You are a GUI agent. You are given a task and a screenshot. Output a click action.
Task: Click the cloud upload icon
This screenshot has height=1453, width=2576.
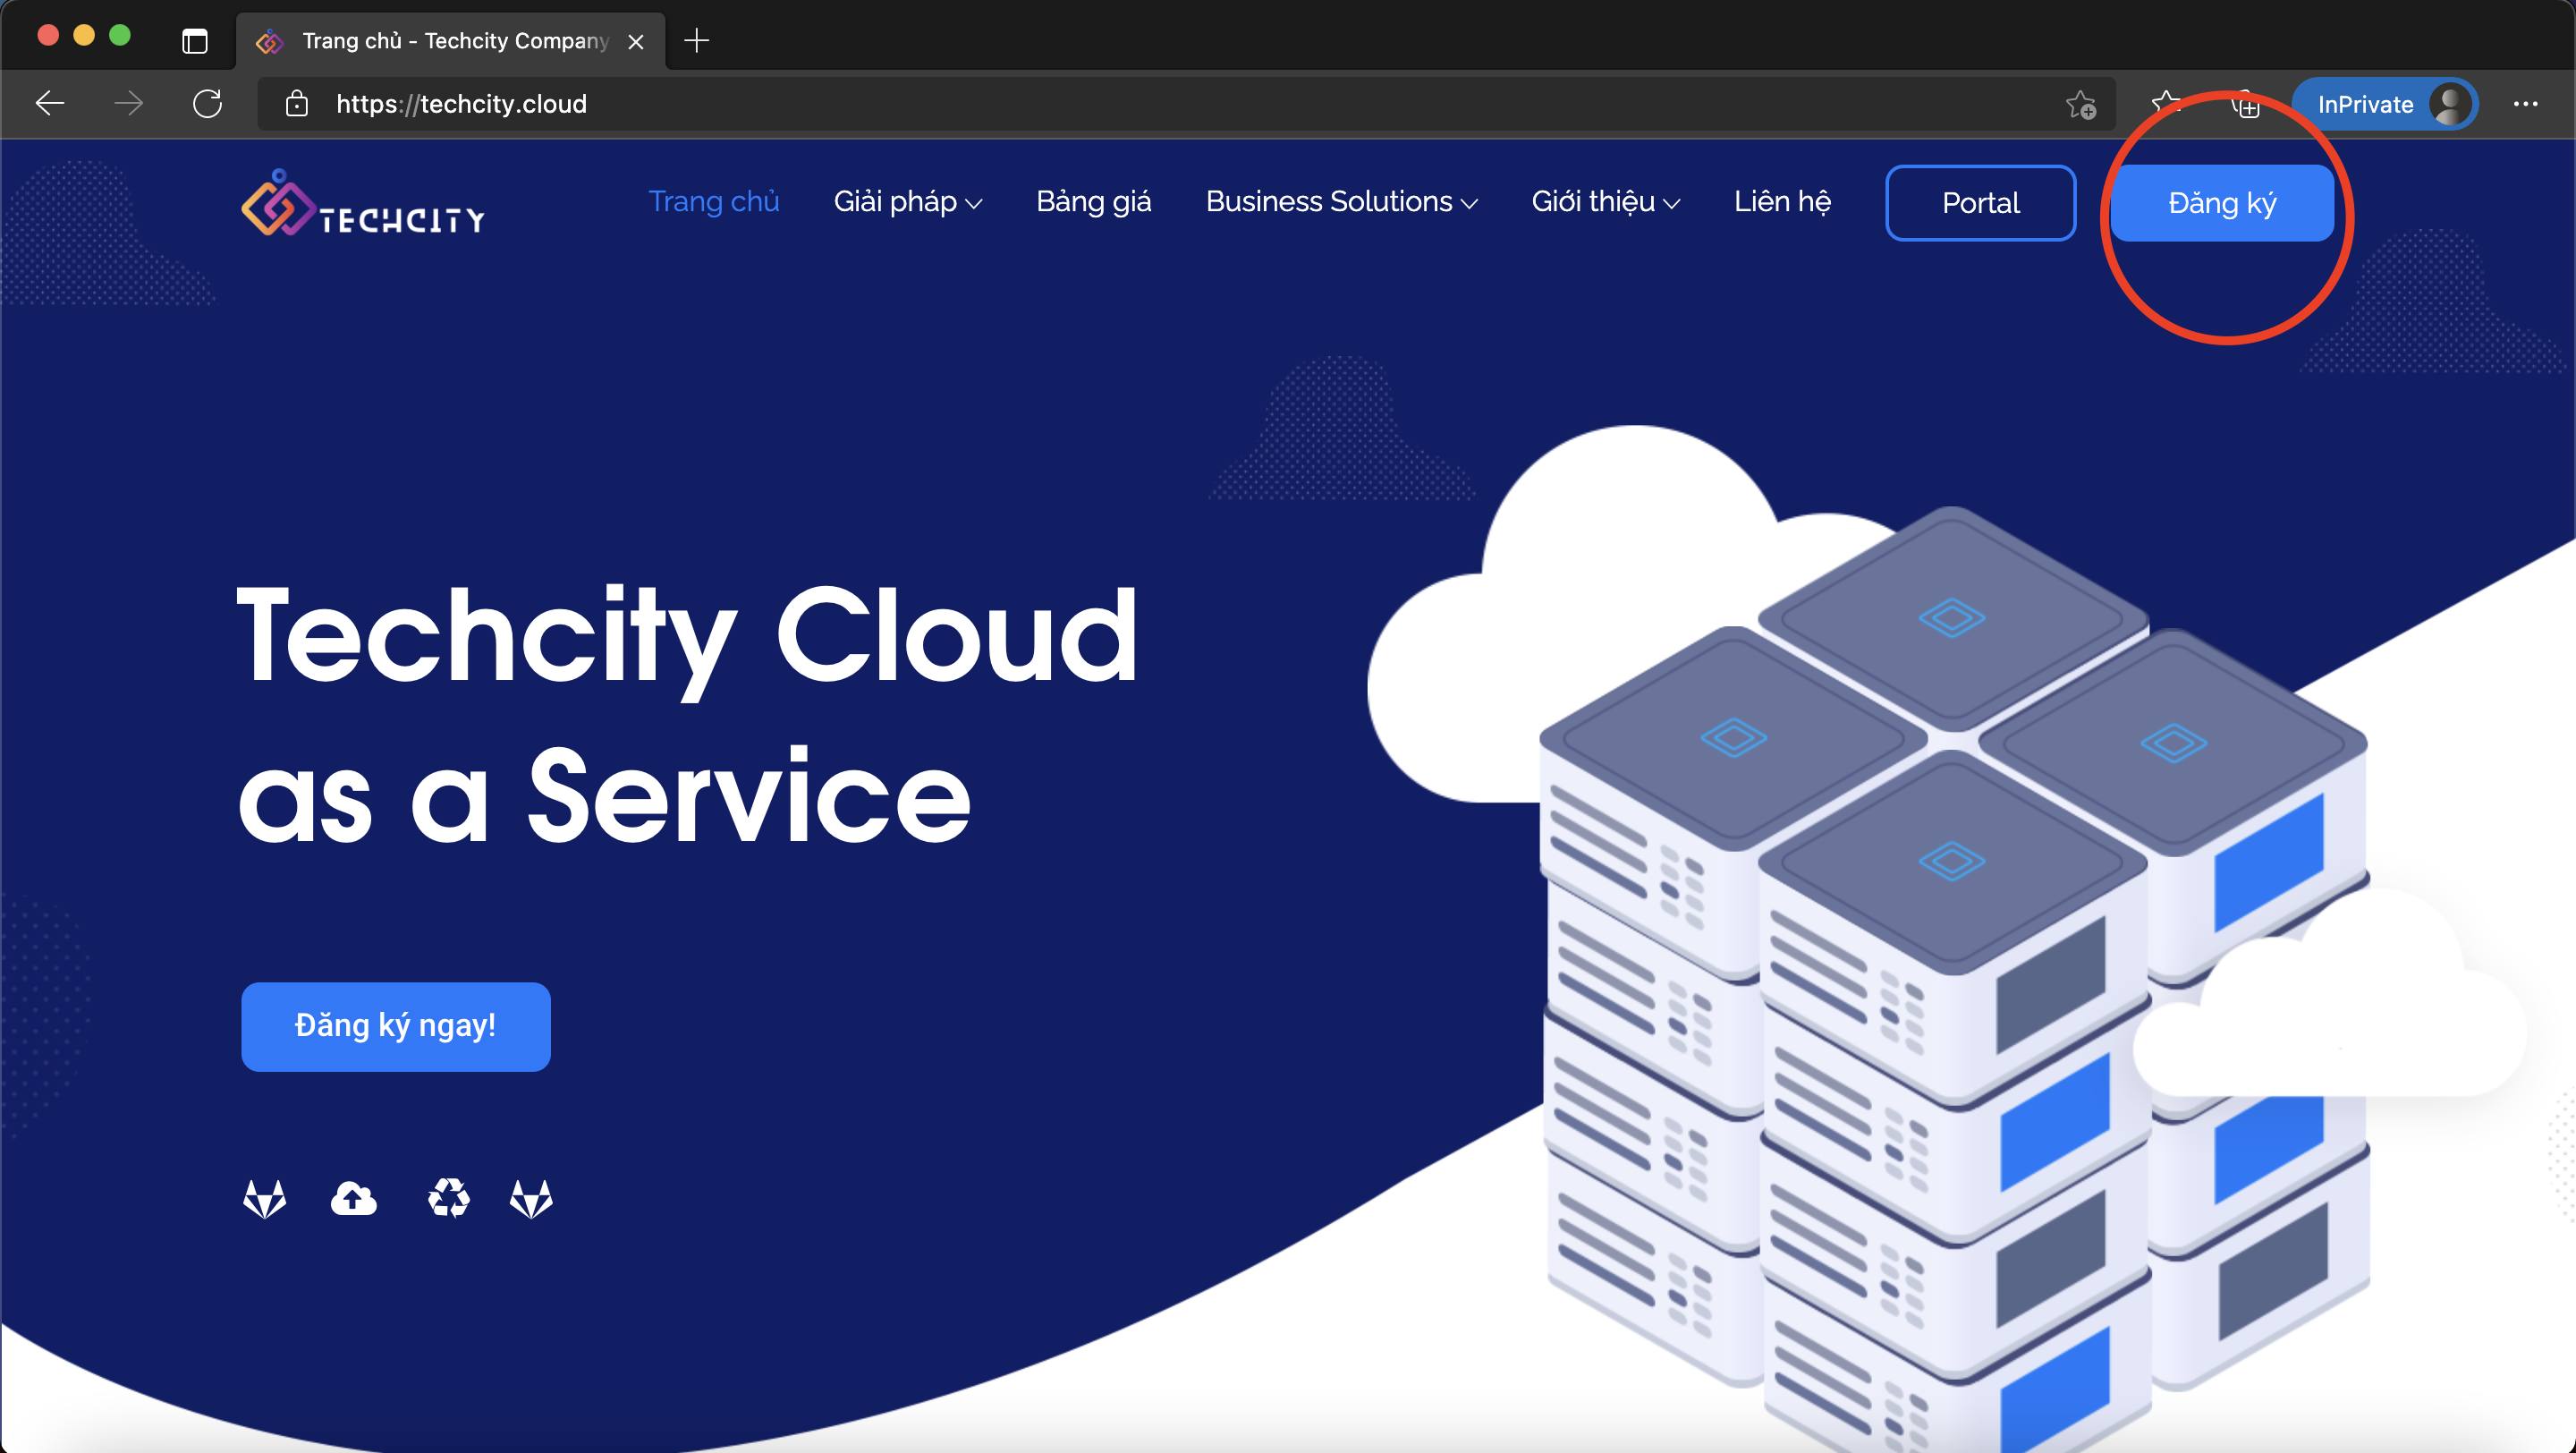[354, 1198]
